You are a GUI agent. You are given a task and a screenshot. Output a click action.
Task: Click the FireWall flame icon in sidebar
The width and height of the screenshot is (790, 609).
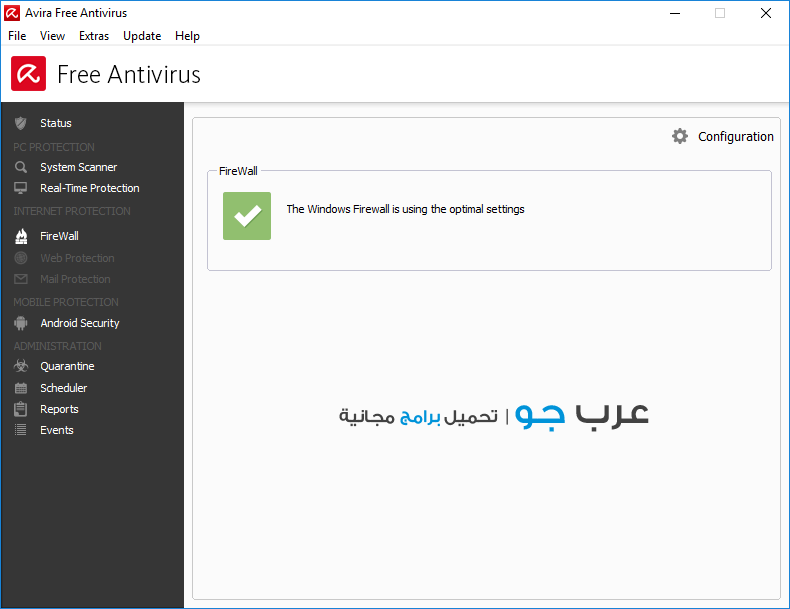pos(21,236)
